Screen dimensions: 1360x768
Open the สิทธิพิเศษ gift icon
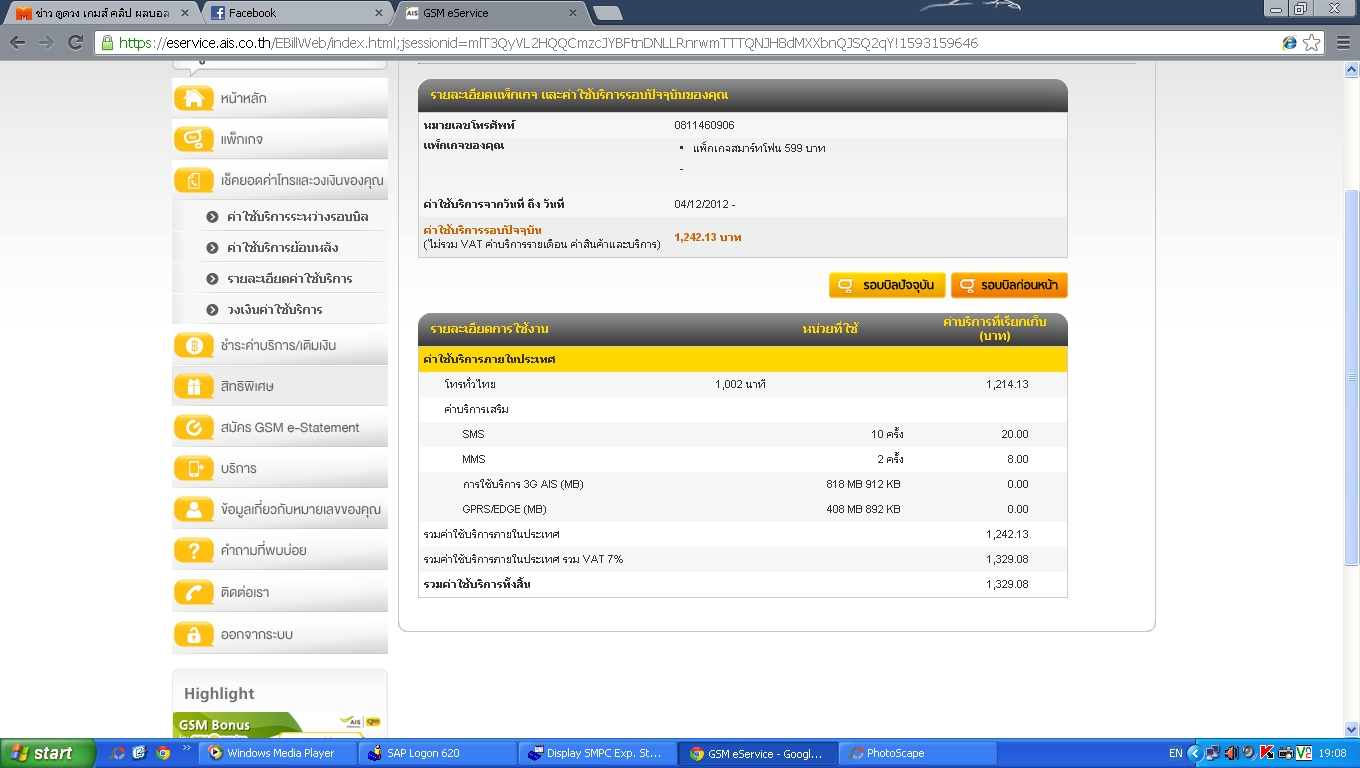(193, 386)
